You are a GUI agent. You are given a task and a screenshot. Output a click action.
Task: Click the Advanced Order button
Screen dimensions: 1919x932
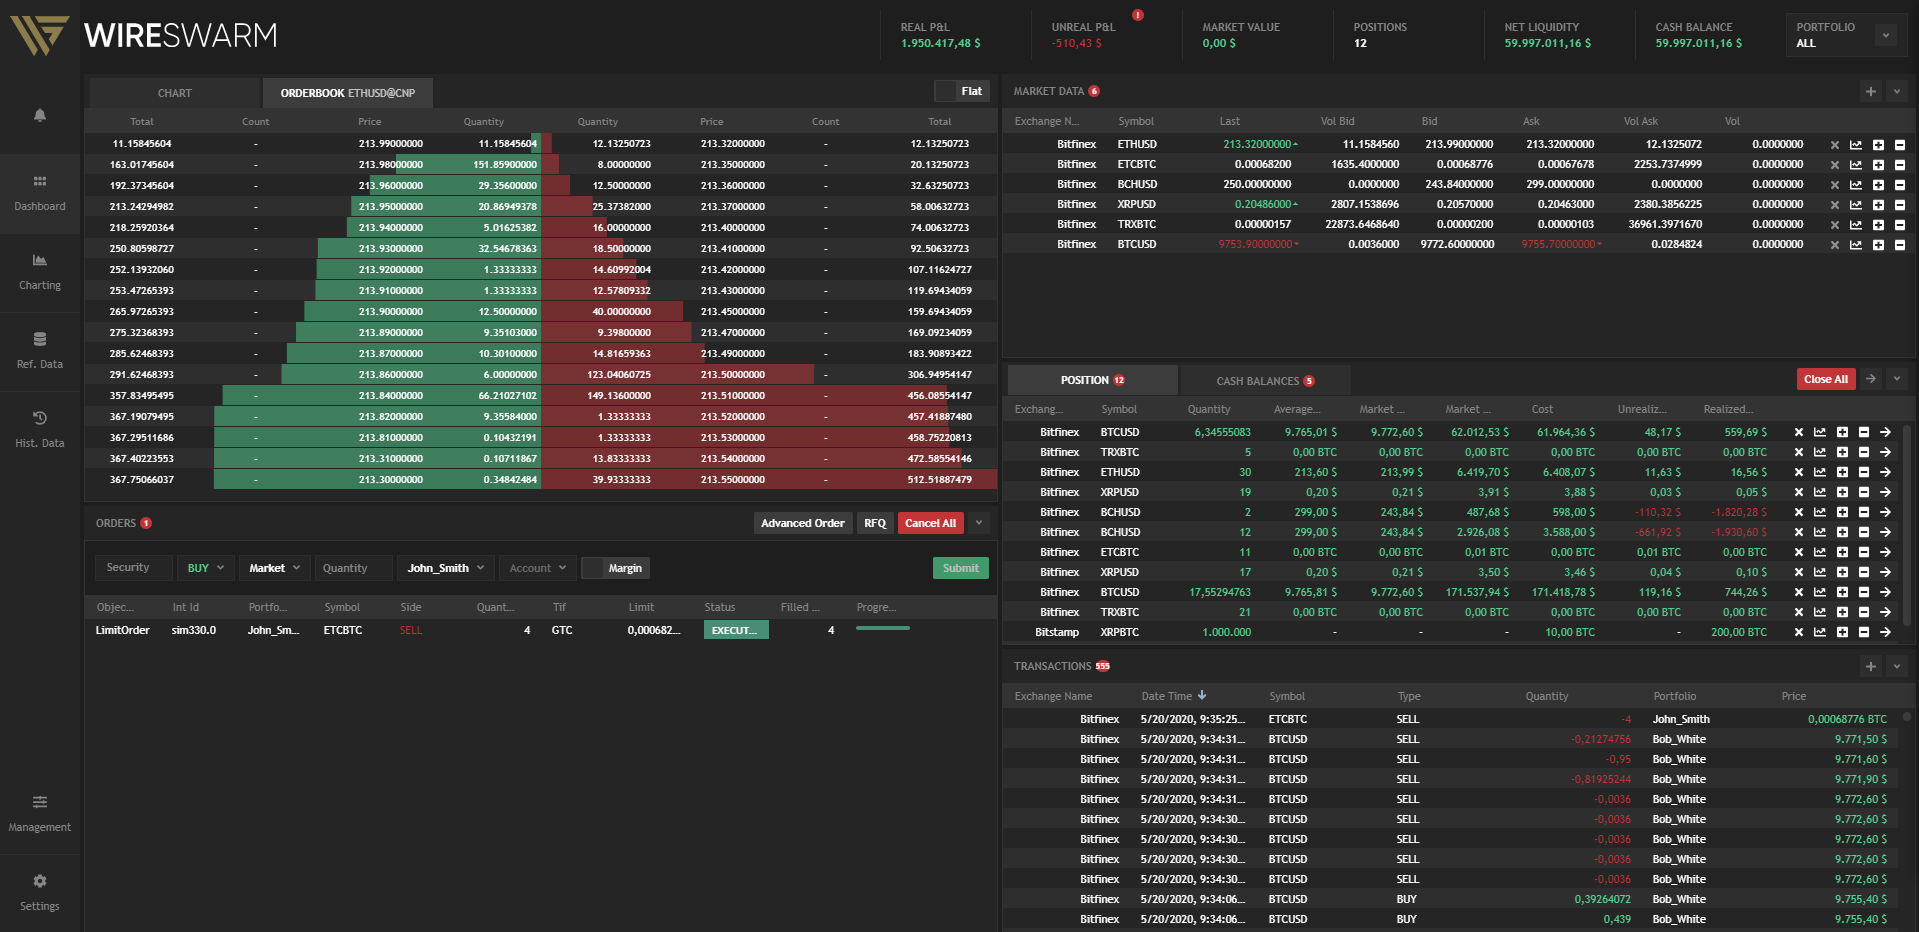coord(803,523)
